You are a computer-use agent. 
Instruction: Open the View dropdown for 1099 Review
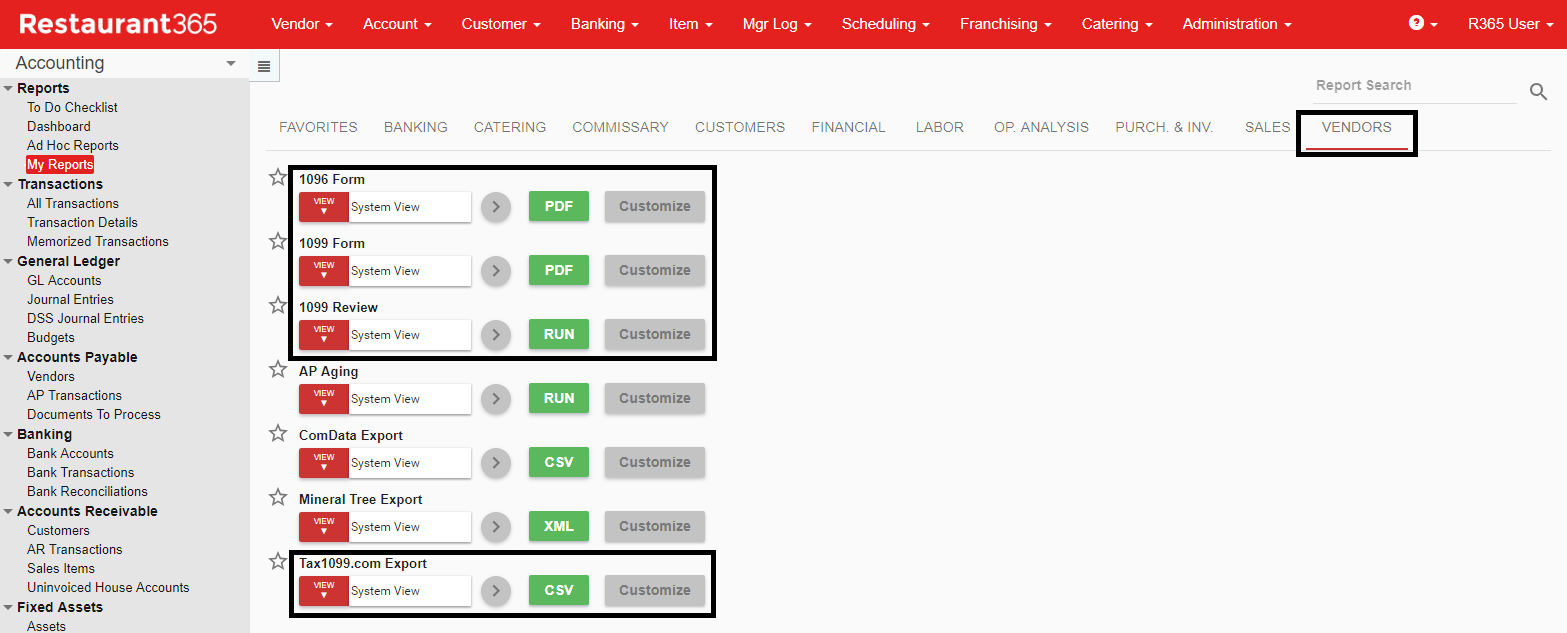324,335
